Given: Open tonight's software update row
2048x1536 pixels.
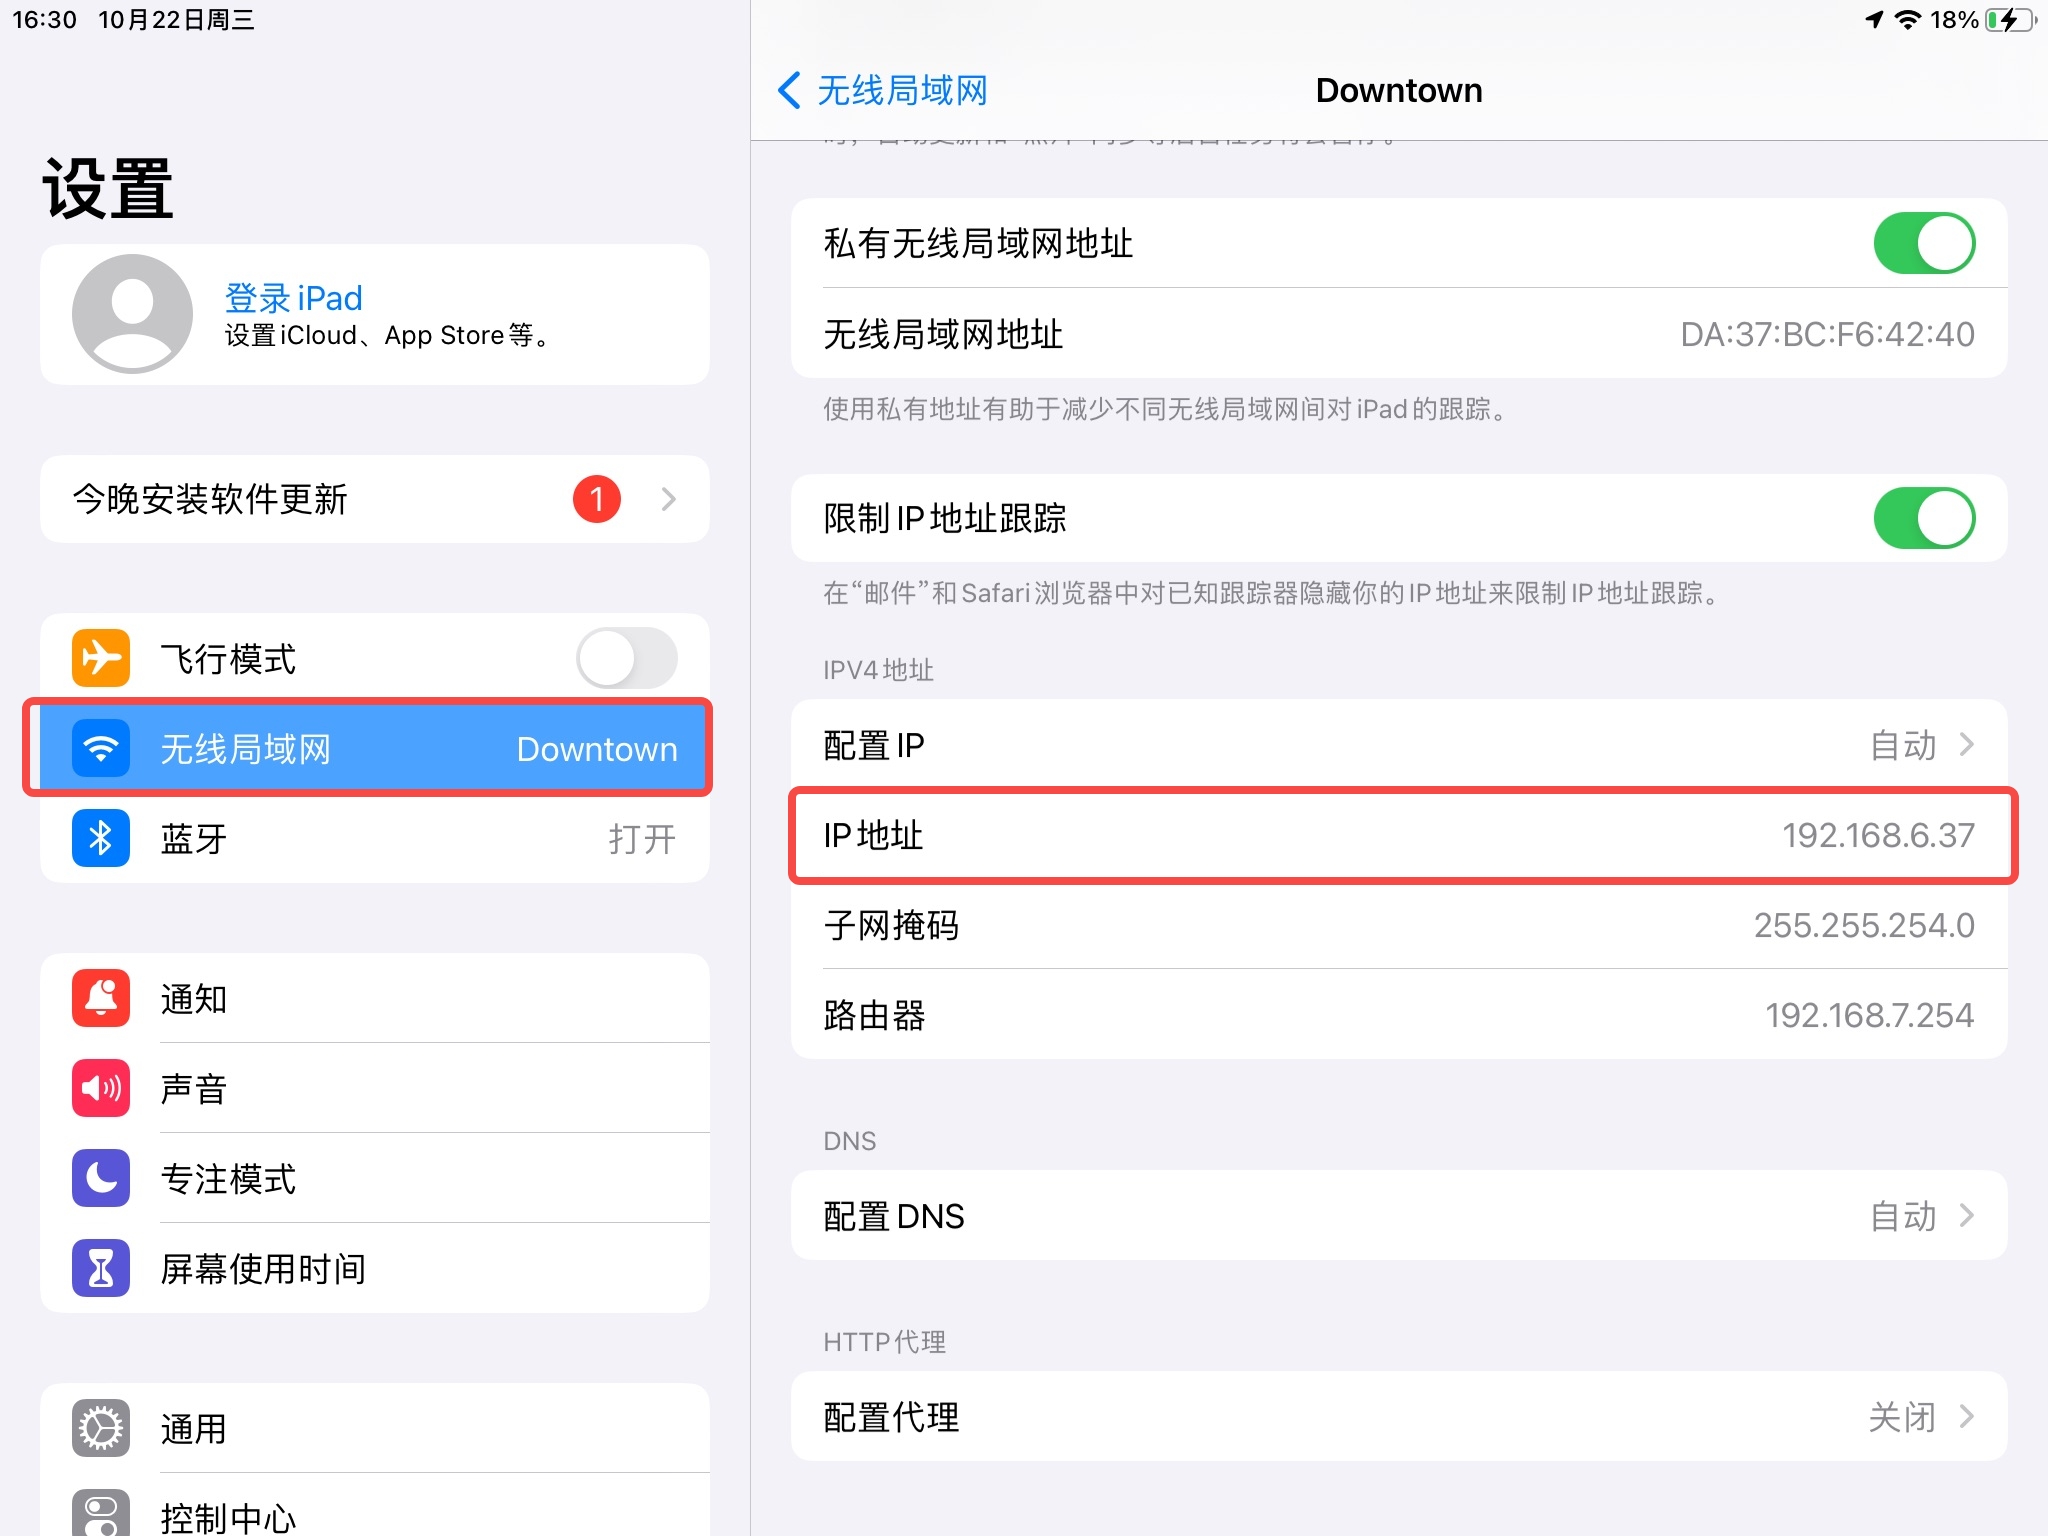Looking at the screenshot, I should (375, 499).
